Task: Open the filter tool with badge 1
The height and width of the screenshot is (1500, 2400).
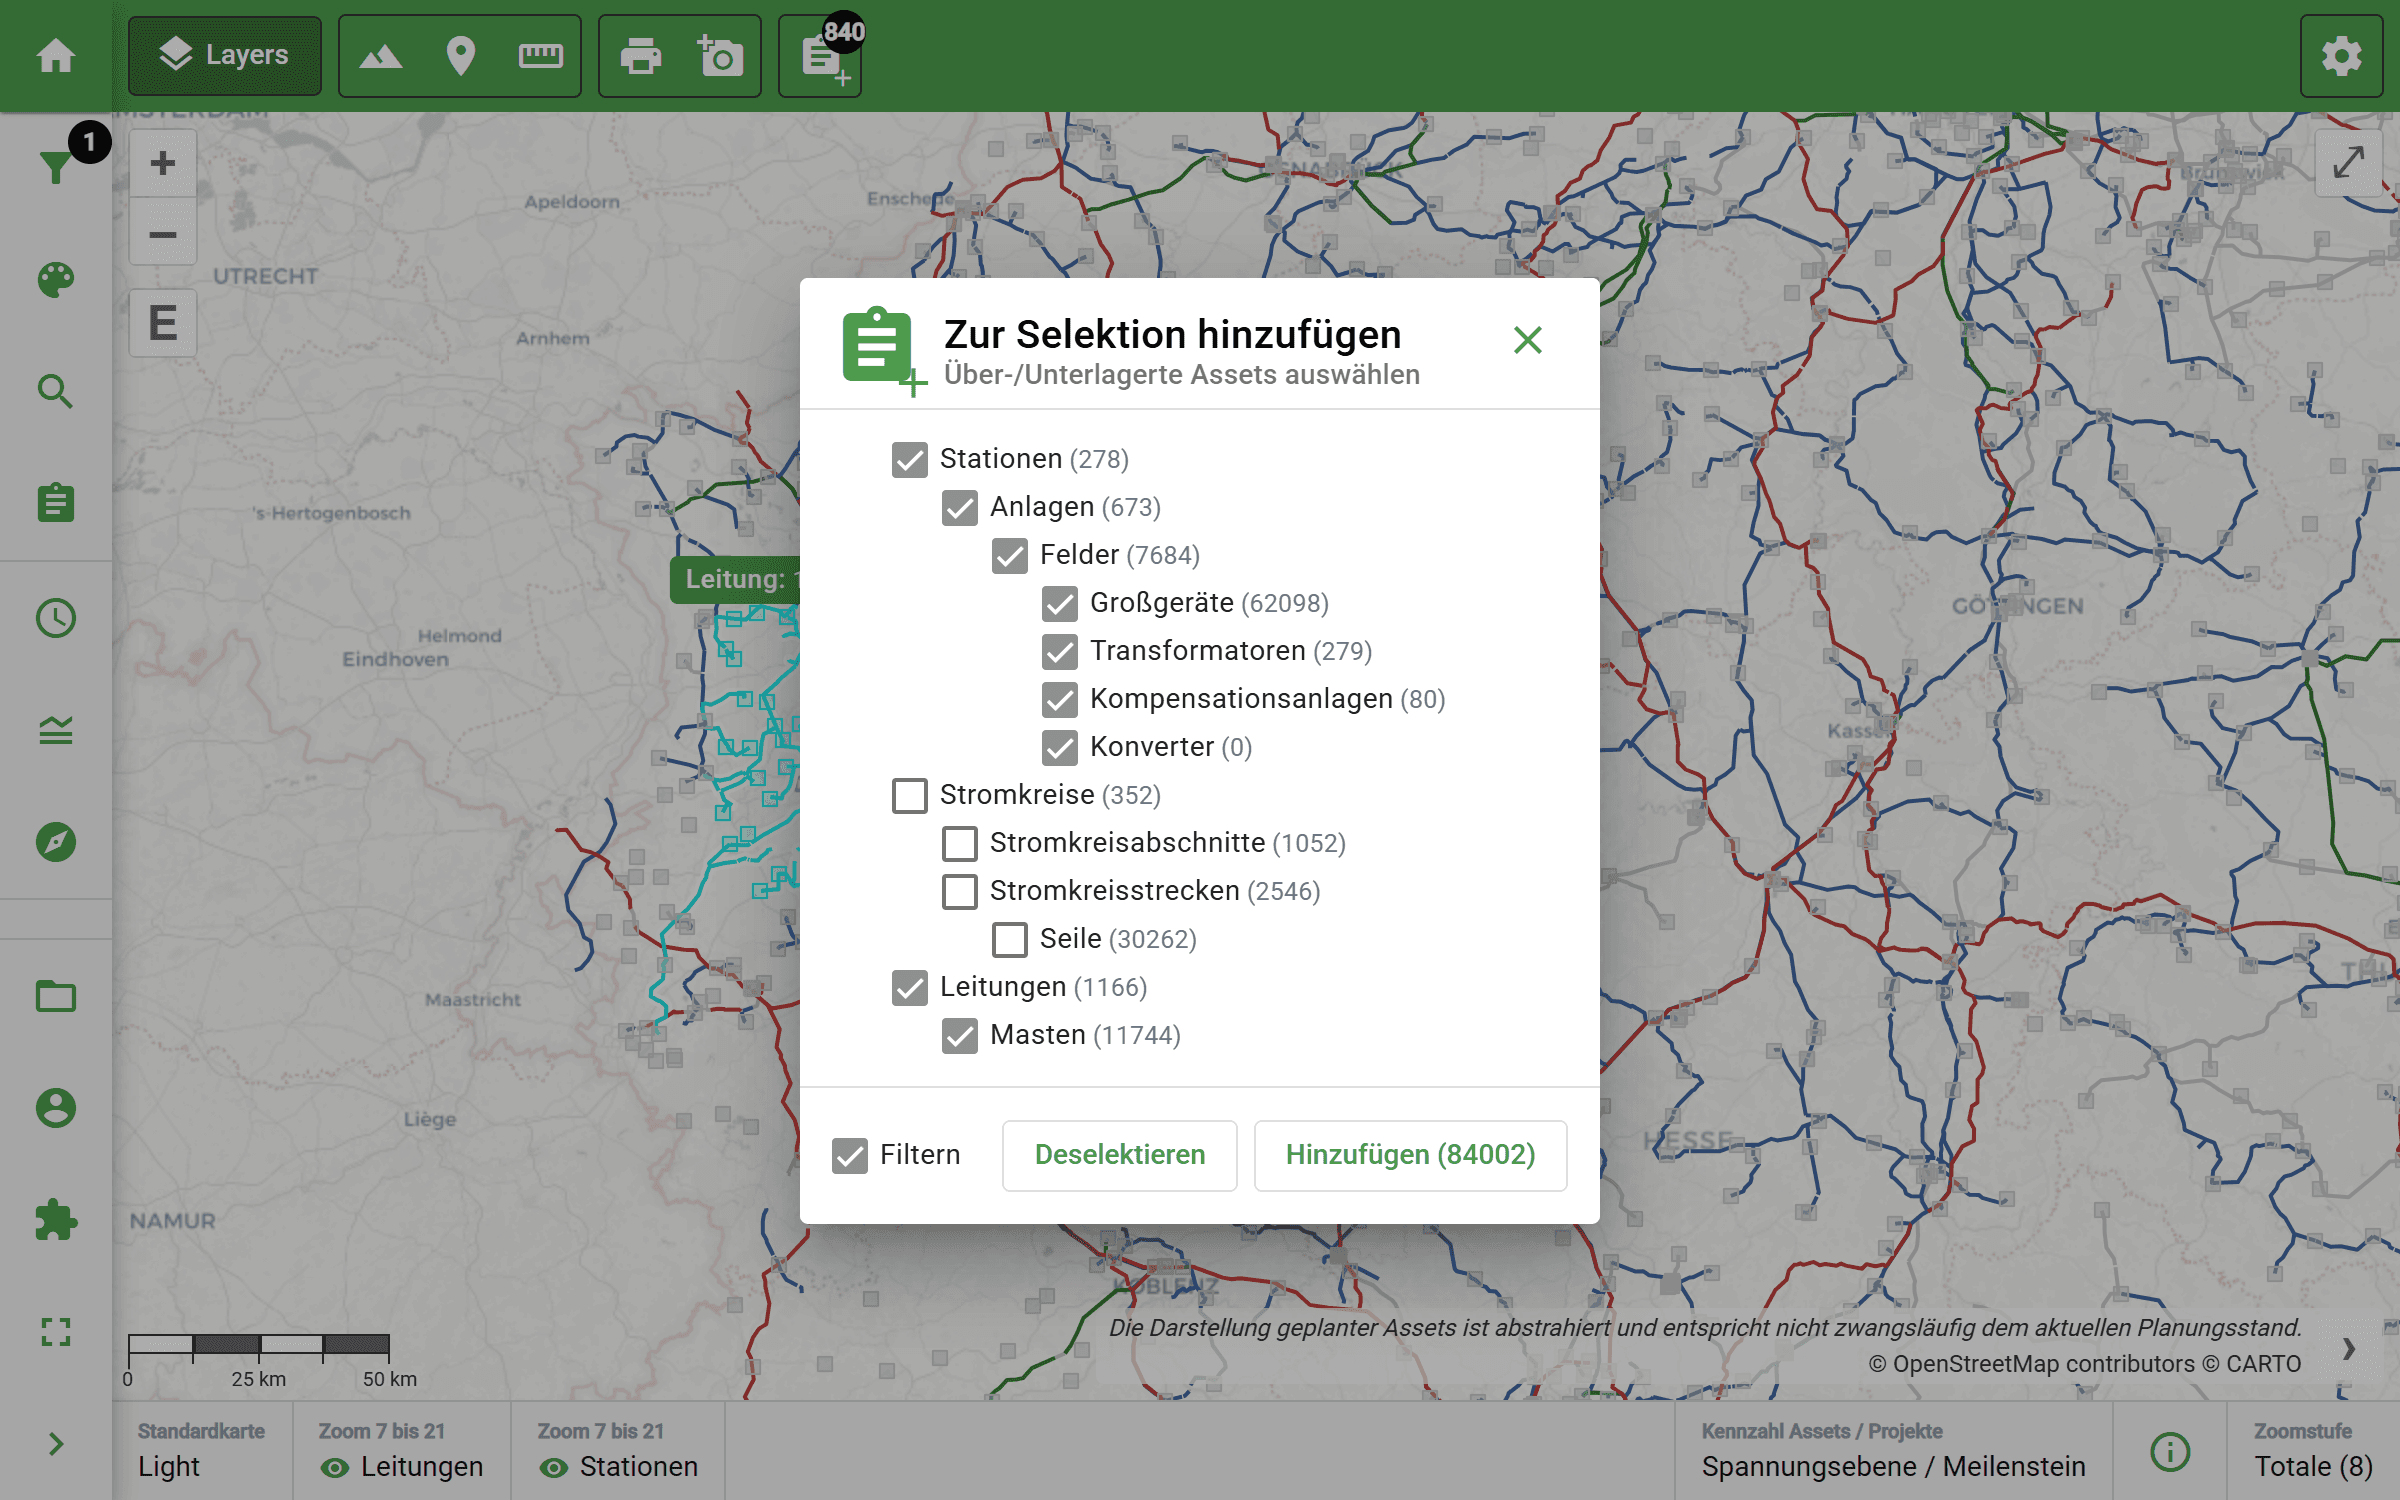Action: click(57, 167)
